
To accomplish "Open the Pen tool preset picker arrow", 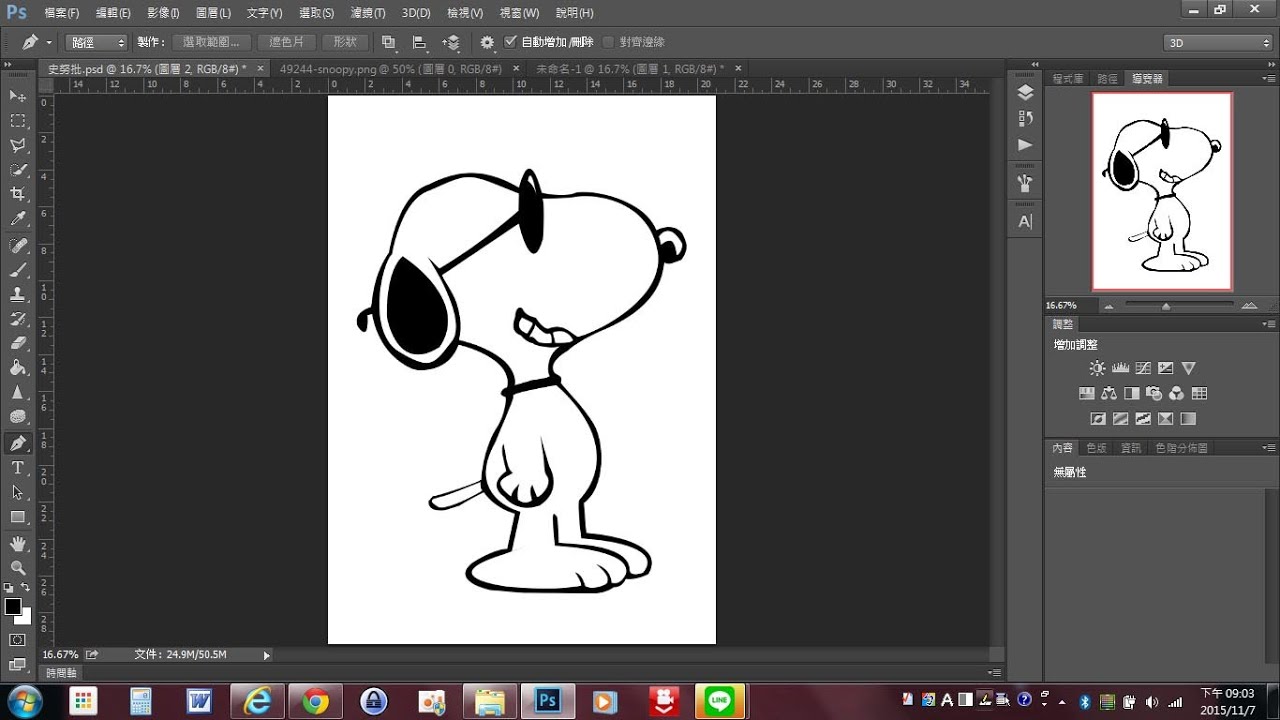I will pos(49,43).
